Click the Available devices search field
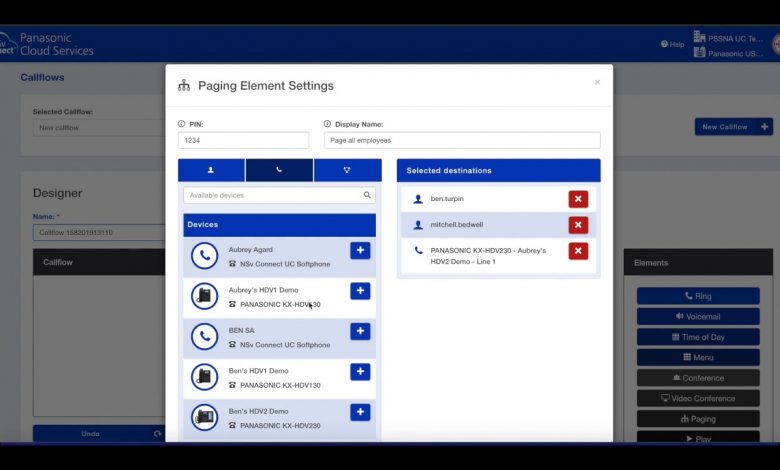780x470 pixels. pos(279,195)
